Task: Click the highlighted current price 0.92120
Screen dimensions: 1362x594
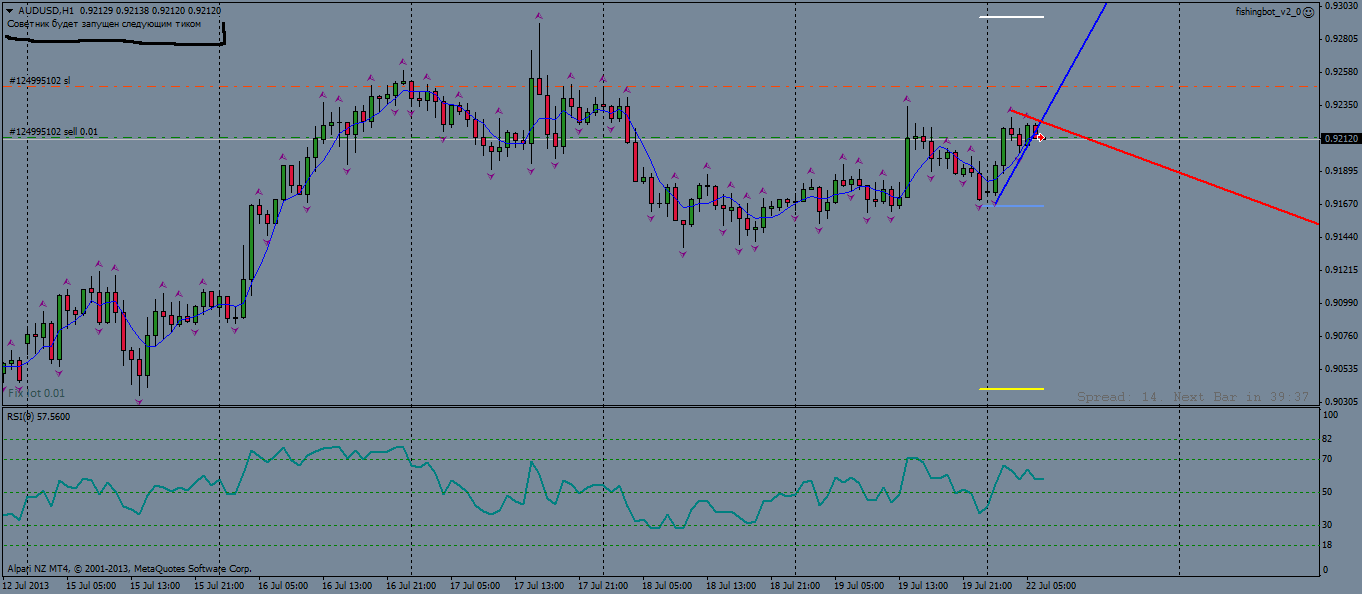Action: pos(1341,138)
